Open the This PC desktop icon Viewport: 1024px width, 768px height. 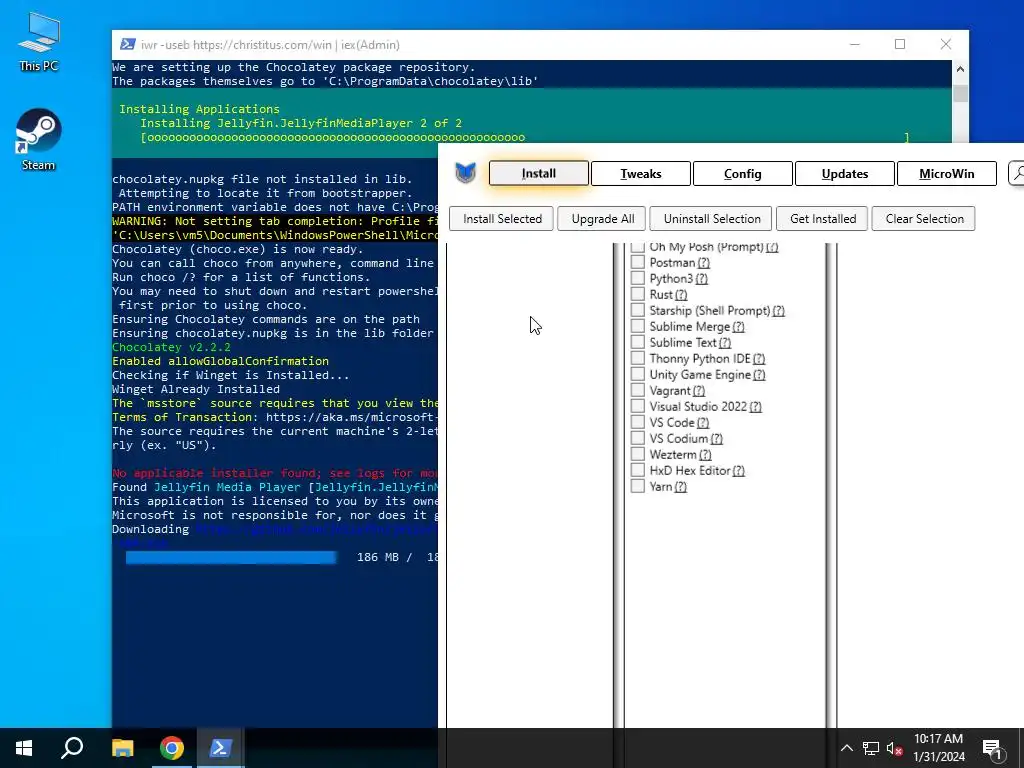point(39,41)
